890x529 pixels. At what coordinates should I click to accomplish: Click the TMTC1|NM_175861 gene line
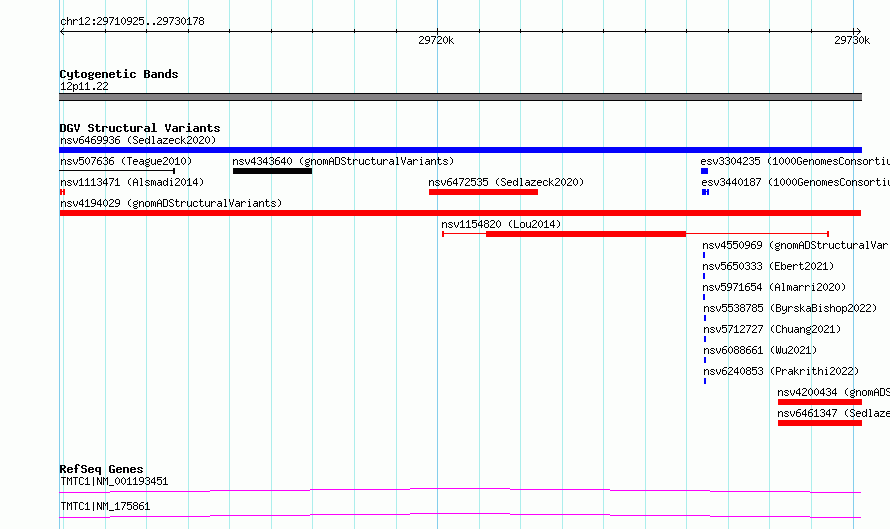click(x=460, y=515)
